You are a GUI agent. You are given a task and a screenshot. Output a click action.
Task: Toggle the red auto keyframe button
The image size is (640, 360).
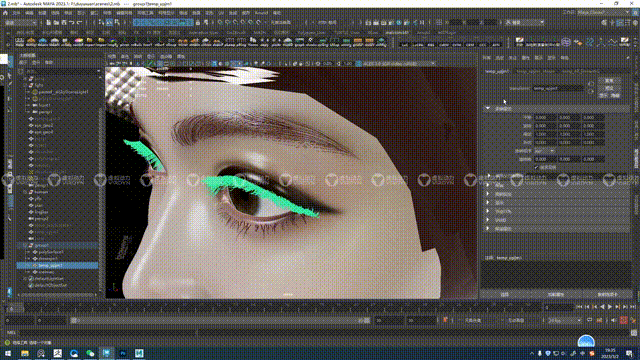tap(624, 320)
